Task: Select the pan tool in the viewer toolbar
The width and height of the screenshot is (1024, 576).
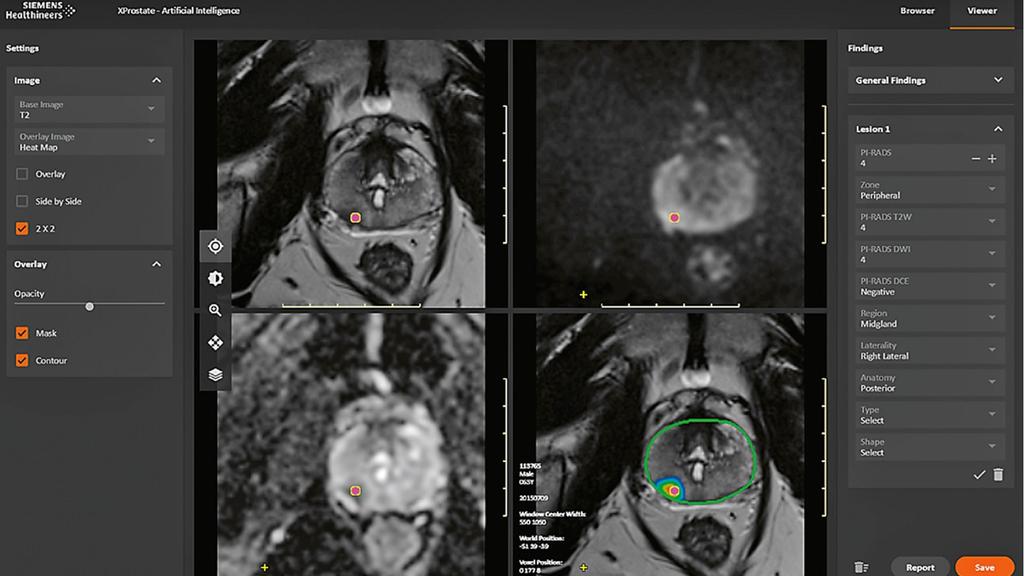Action: (214, 343)
